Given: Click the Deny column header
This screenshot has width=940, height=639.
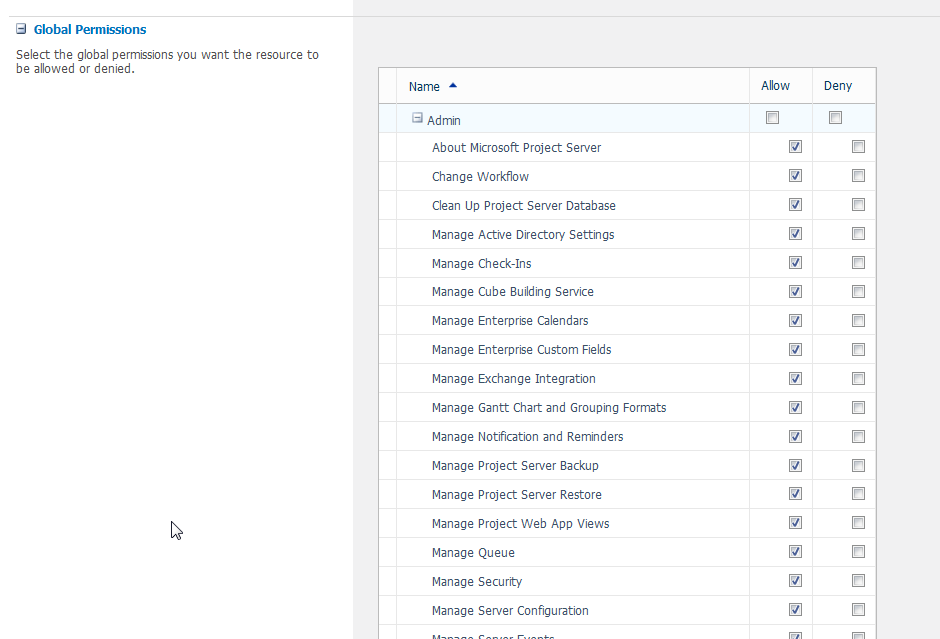Looking at the screenshot, I should [838, 86].
